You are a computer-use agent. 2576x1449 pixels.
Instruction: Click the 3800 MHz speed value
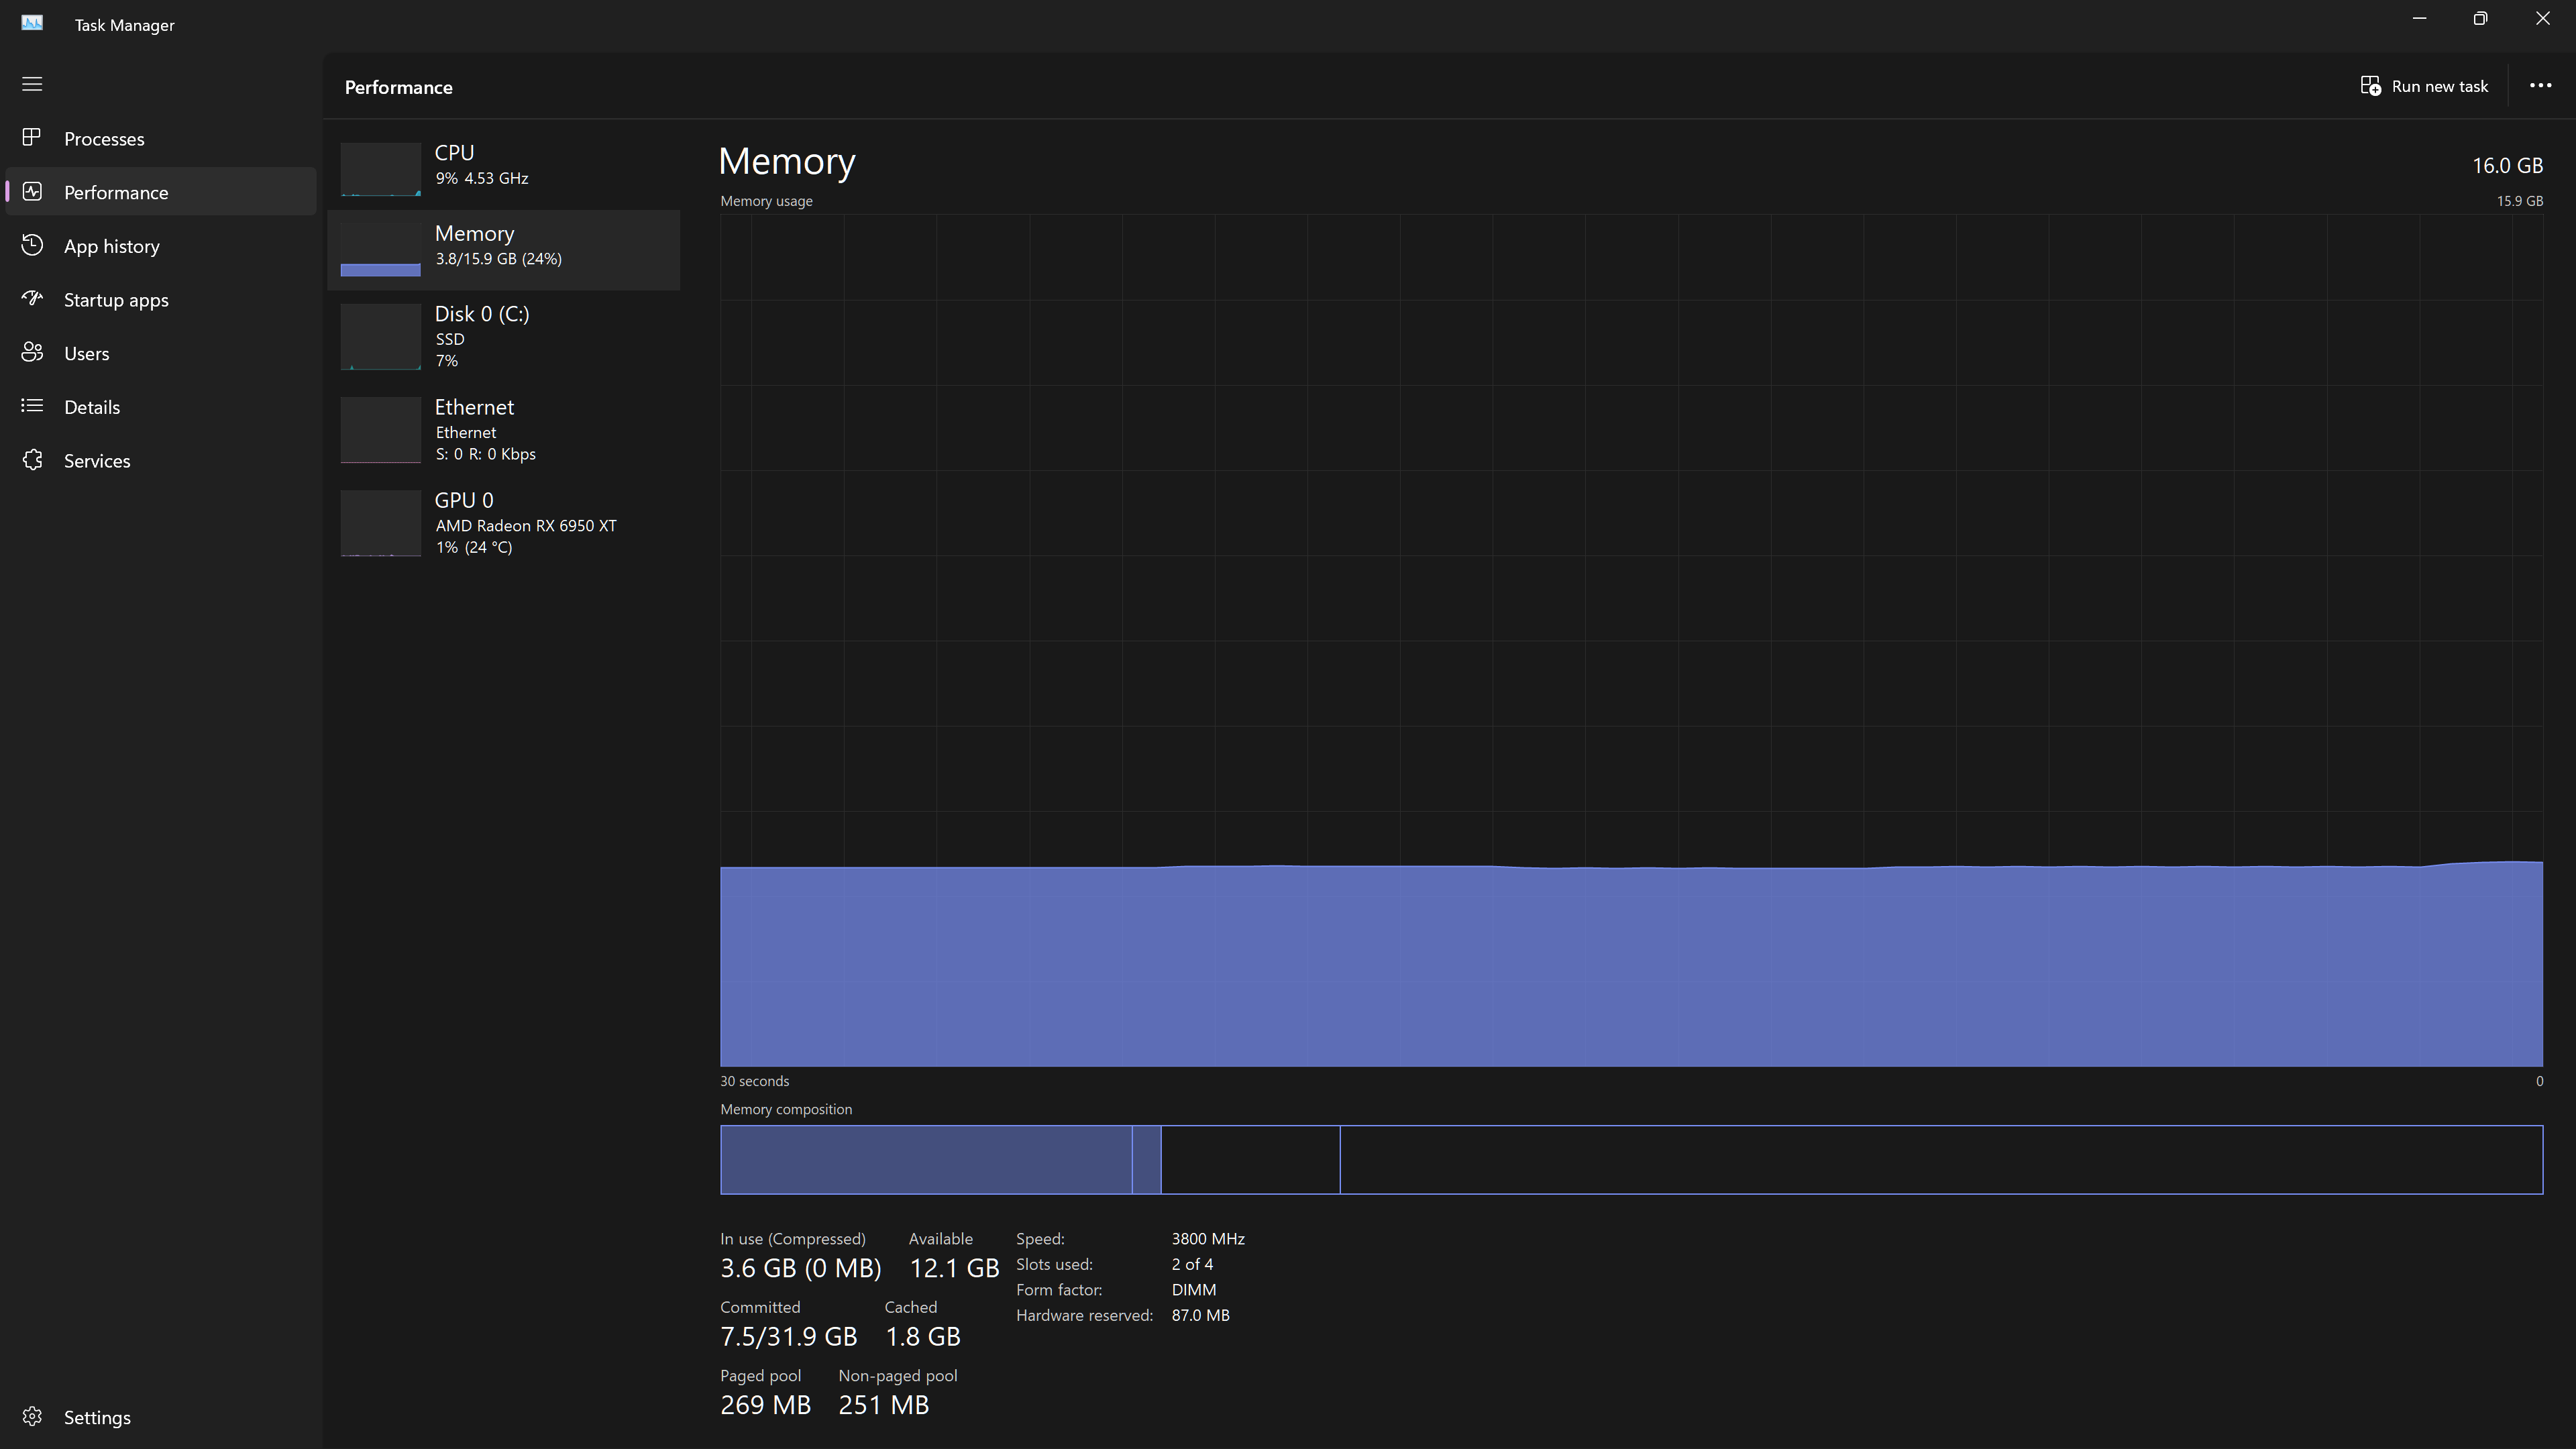(1208, 1239)
